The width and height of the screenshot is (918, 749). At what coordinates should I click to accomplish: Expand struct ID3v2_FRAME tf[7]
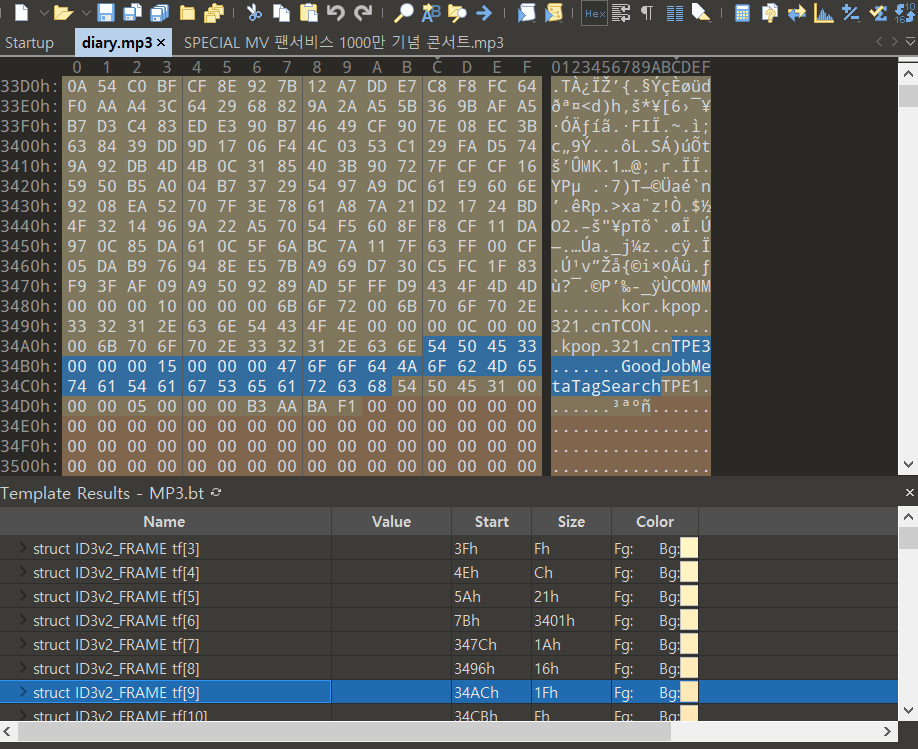click(23, 644)
